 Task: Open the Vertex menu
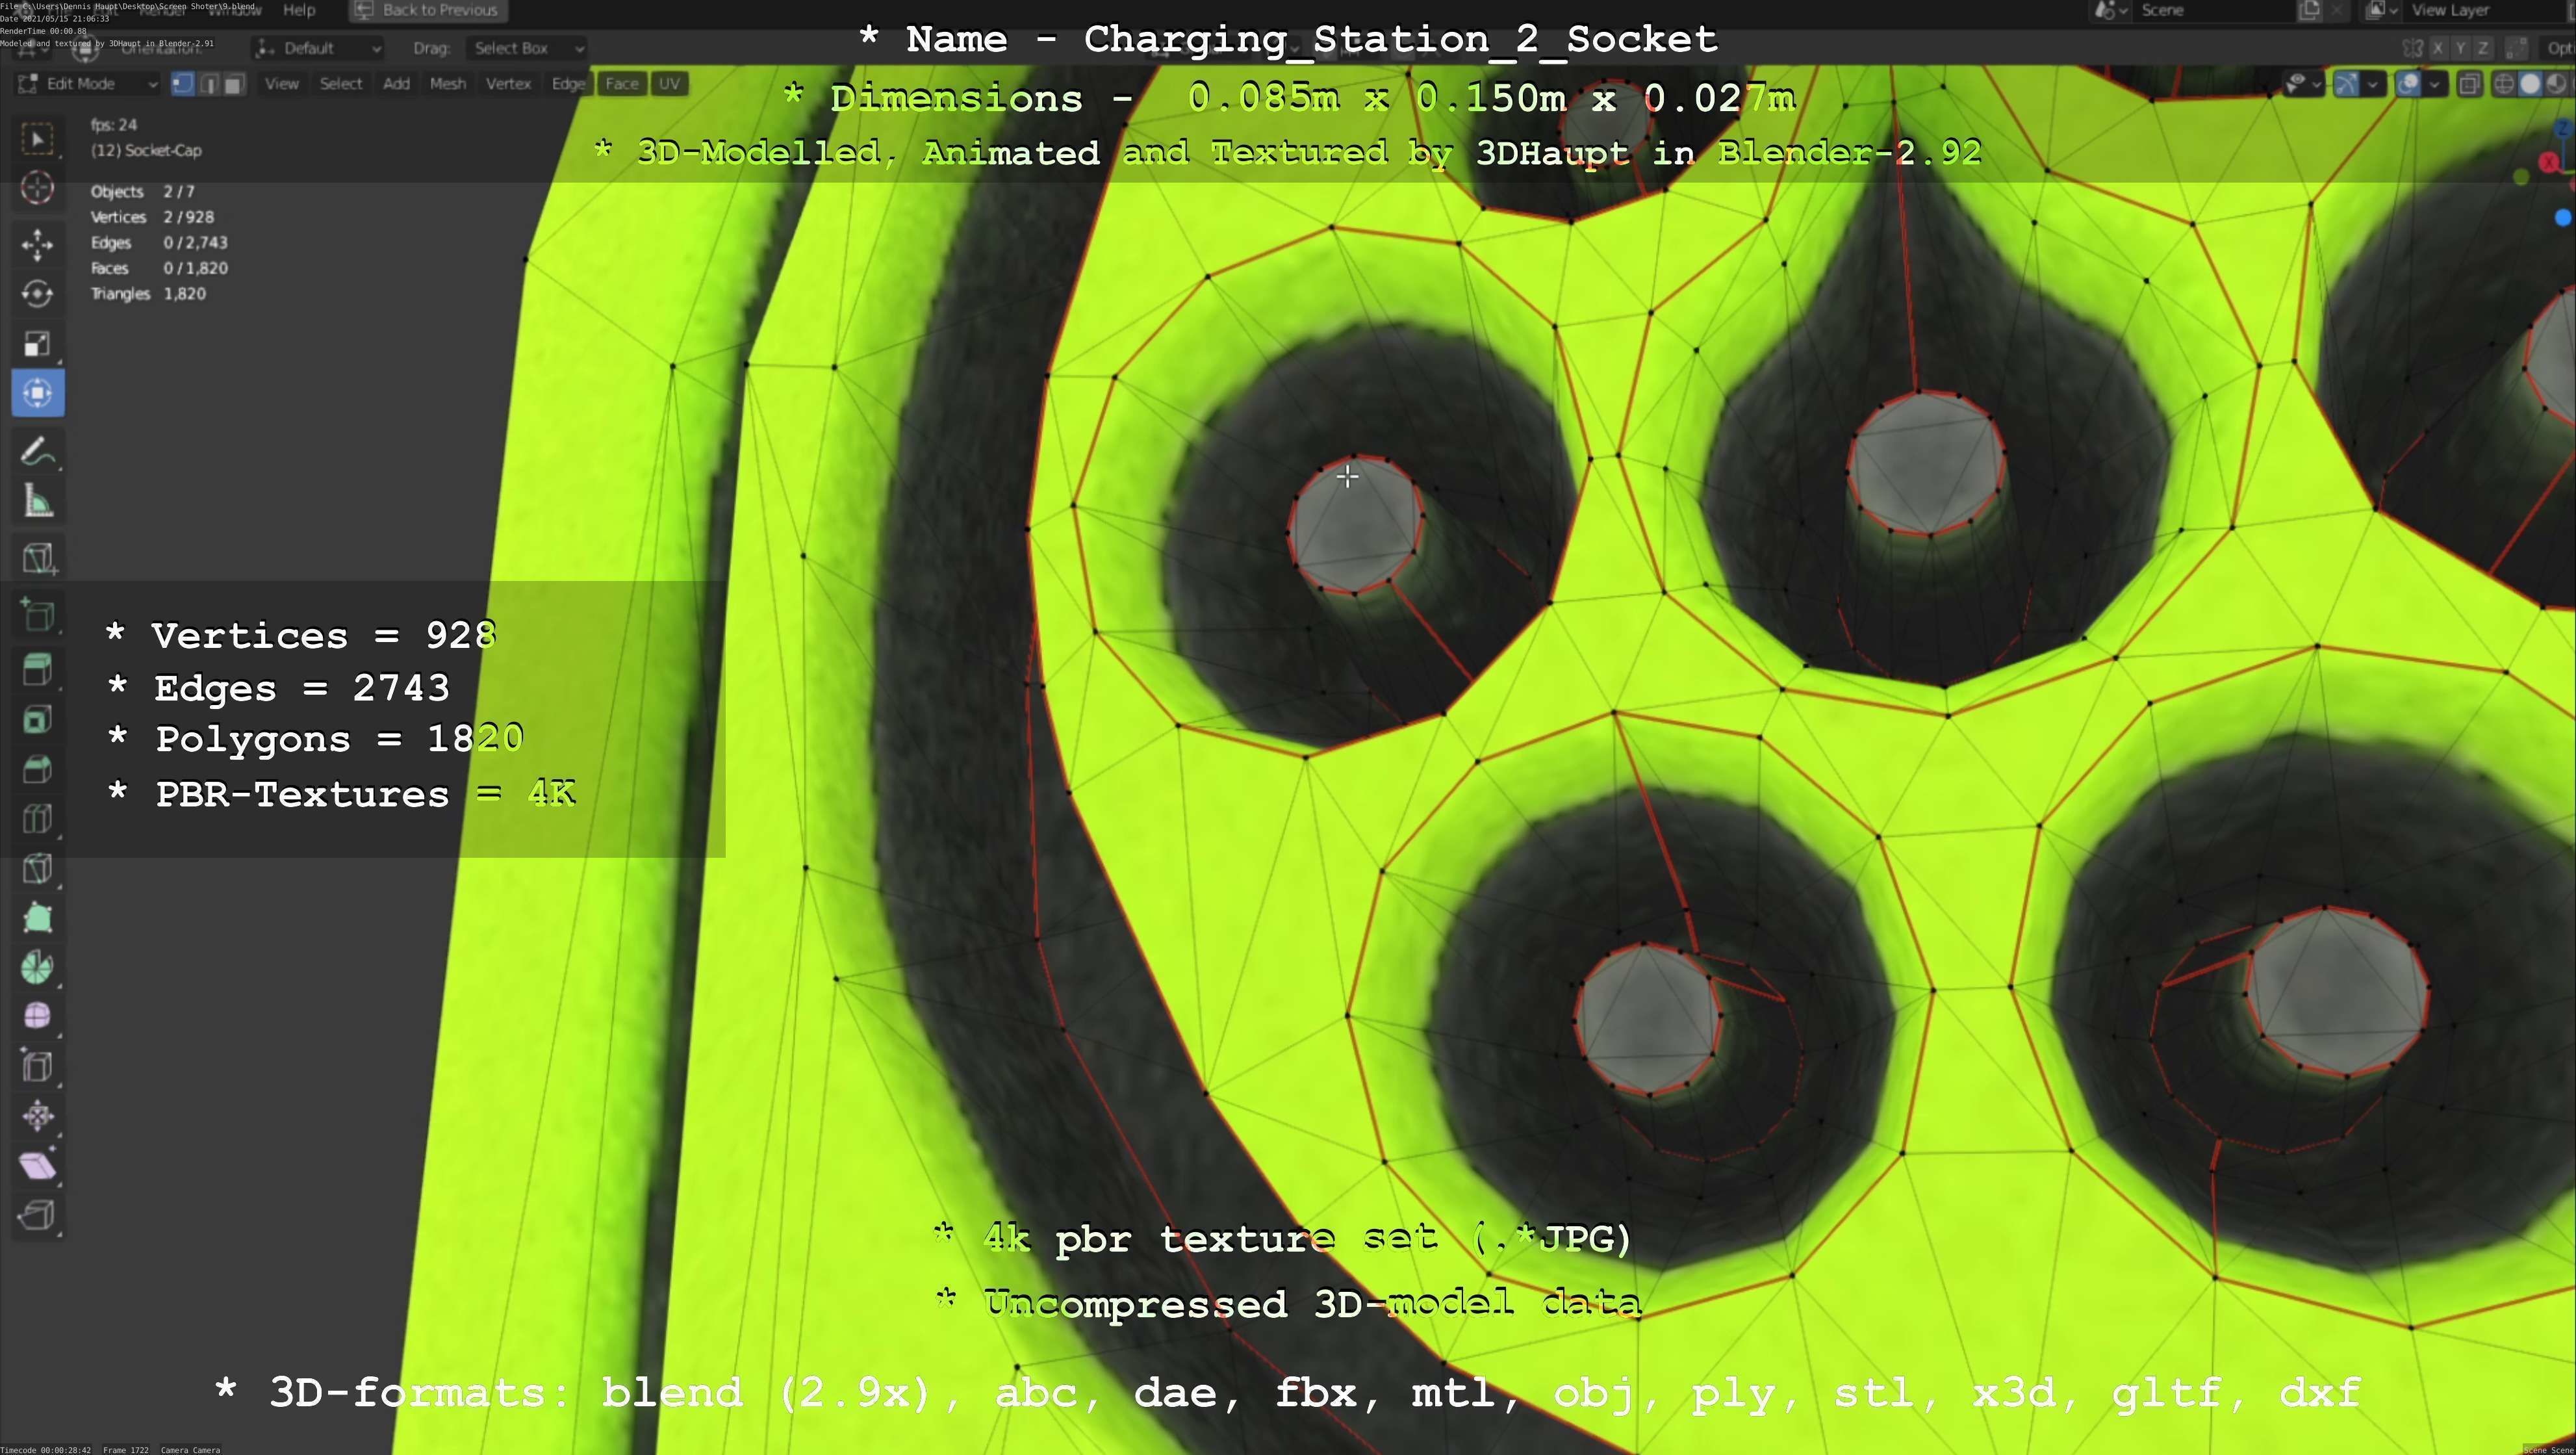508,84
